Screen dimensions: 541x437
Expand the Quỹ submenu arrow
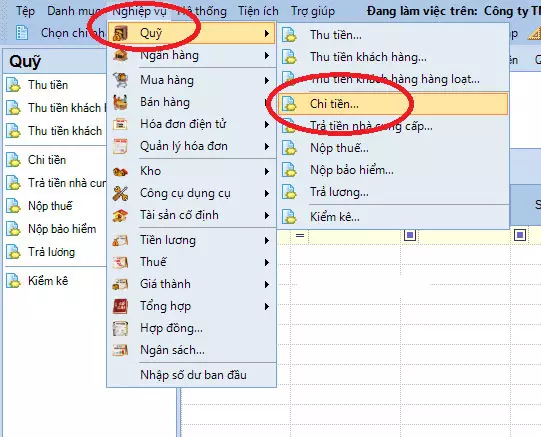[267, 33]
